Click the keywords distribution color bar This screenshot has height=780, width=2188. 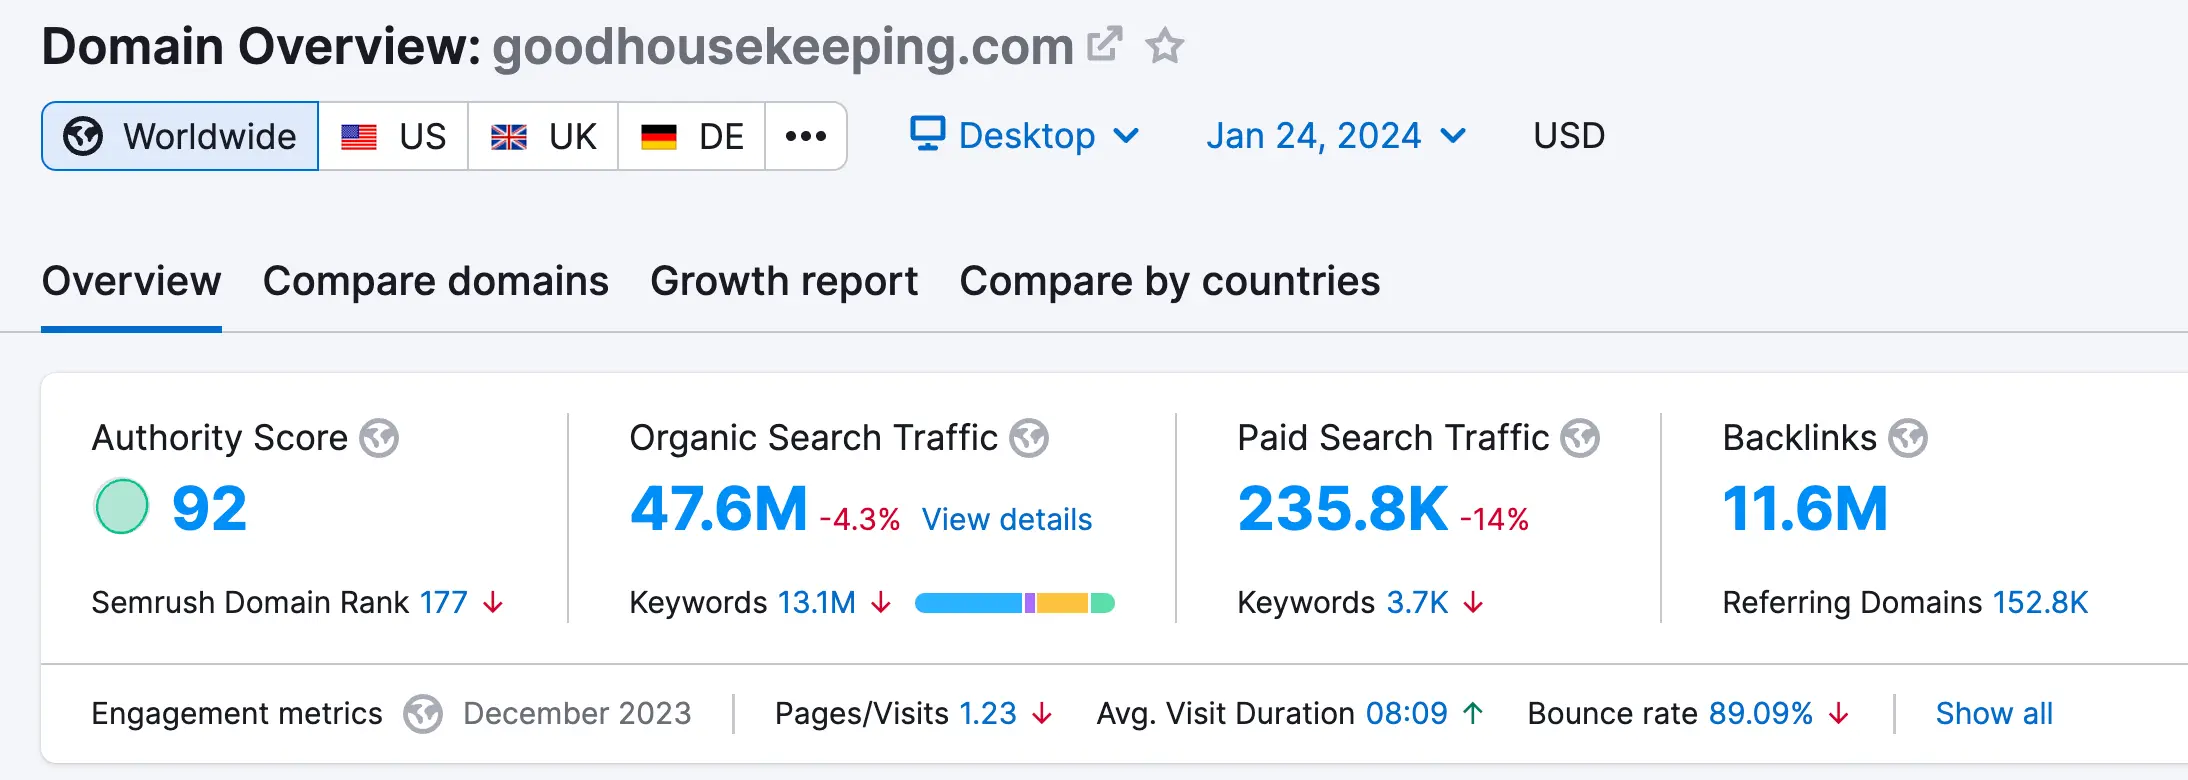tap(1014, 603)
